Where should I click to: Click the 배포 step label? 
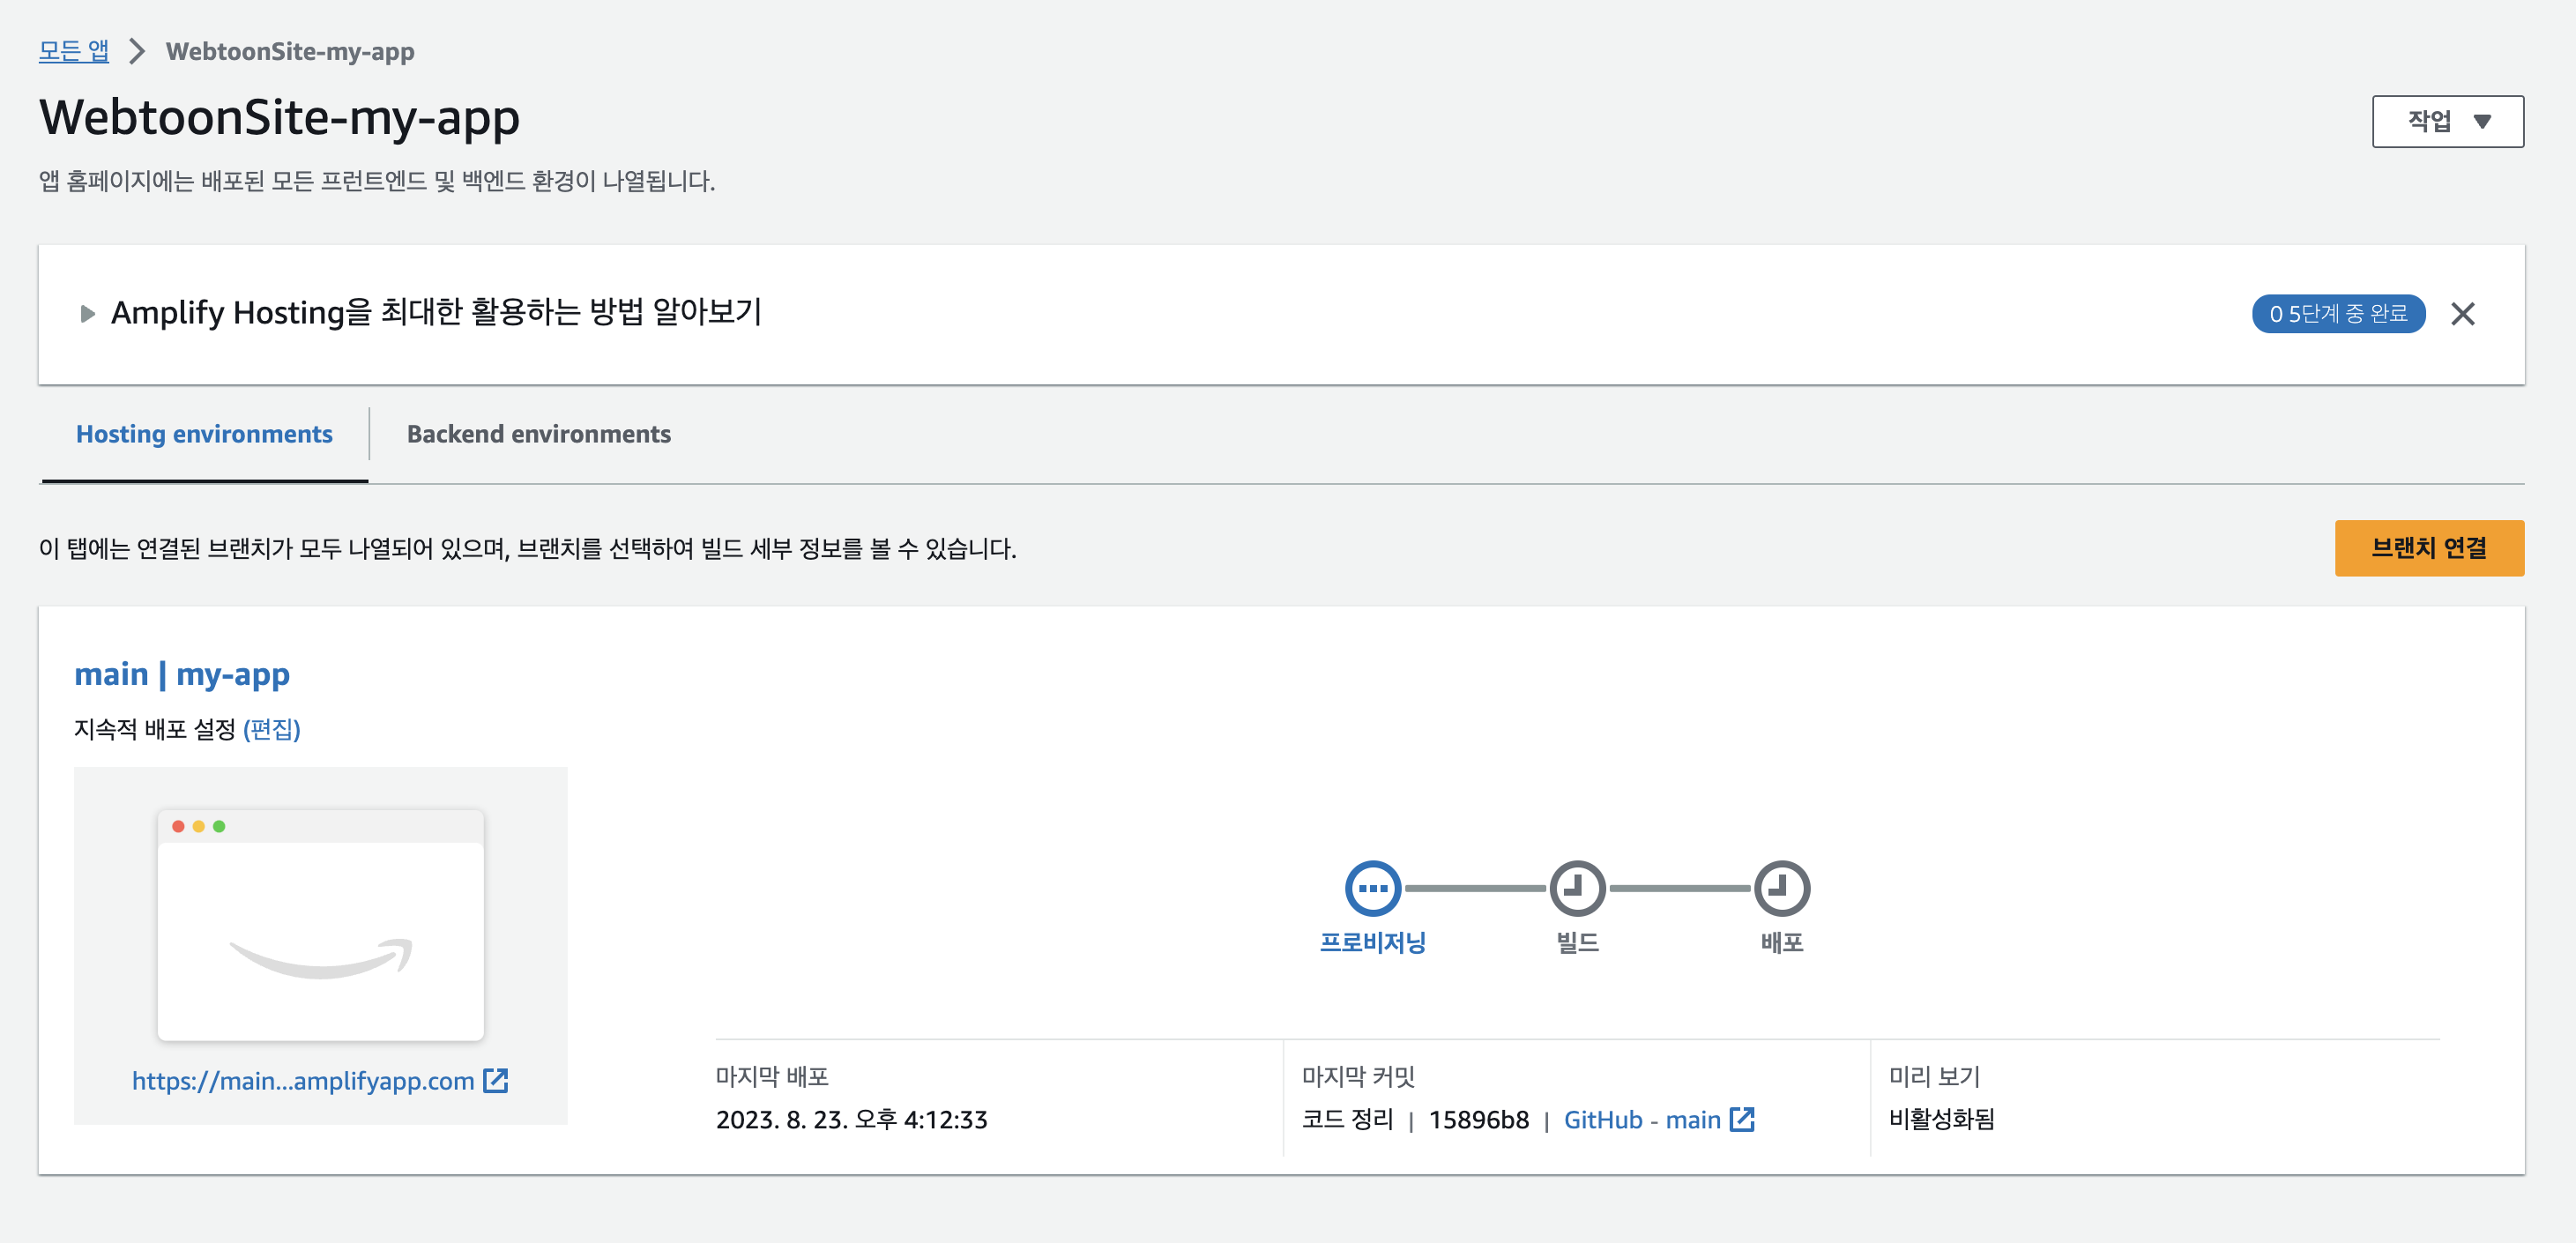click(1782, 942)
